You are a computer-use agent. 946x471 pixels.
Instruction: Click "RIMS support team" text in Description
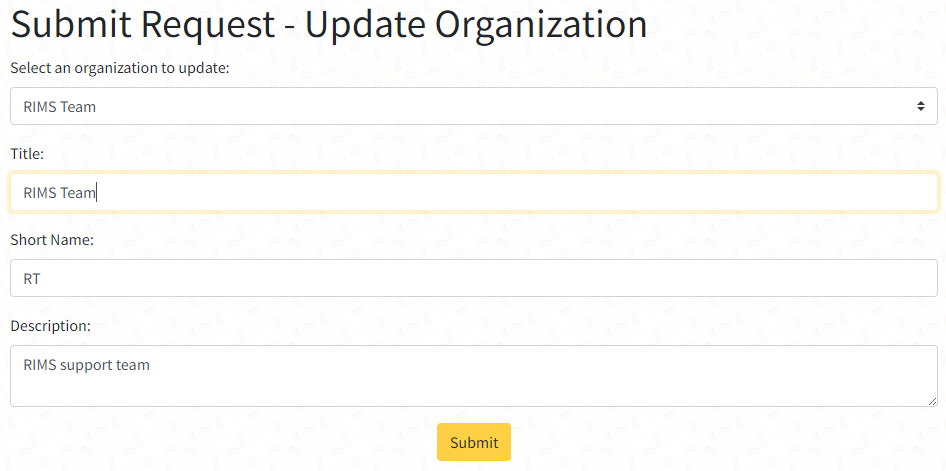(86, 365)
